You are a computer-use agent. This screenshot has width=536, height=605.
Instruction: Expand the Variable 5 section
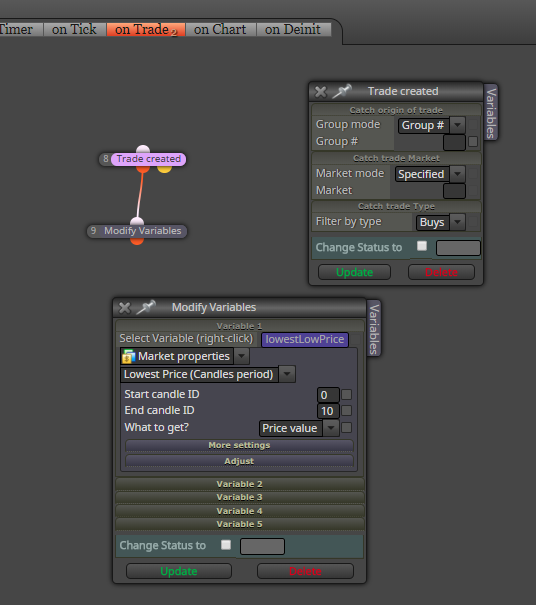(x=239, y=524)
